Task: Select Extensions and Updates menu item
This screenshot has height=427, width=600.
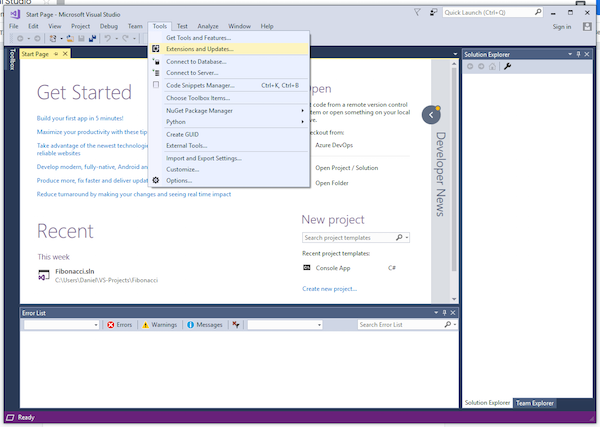Action: click(229, 49)
